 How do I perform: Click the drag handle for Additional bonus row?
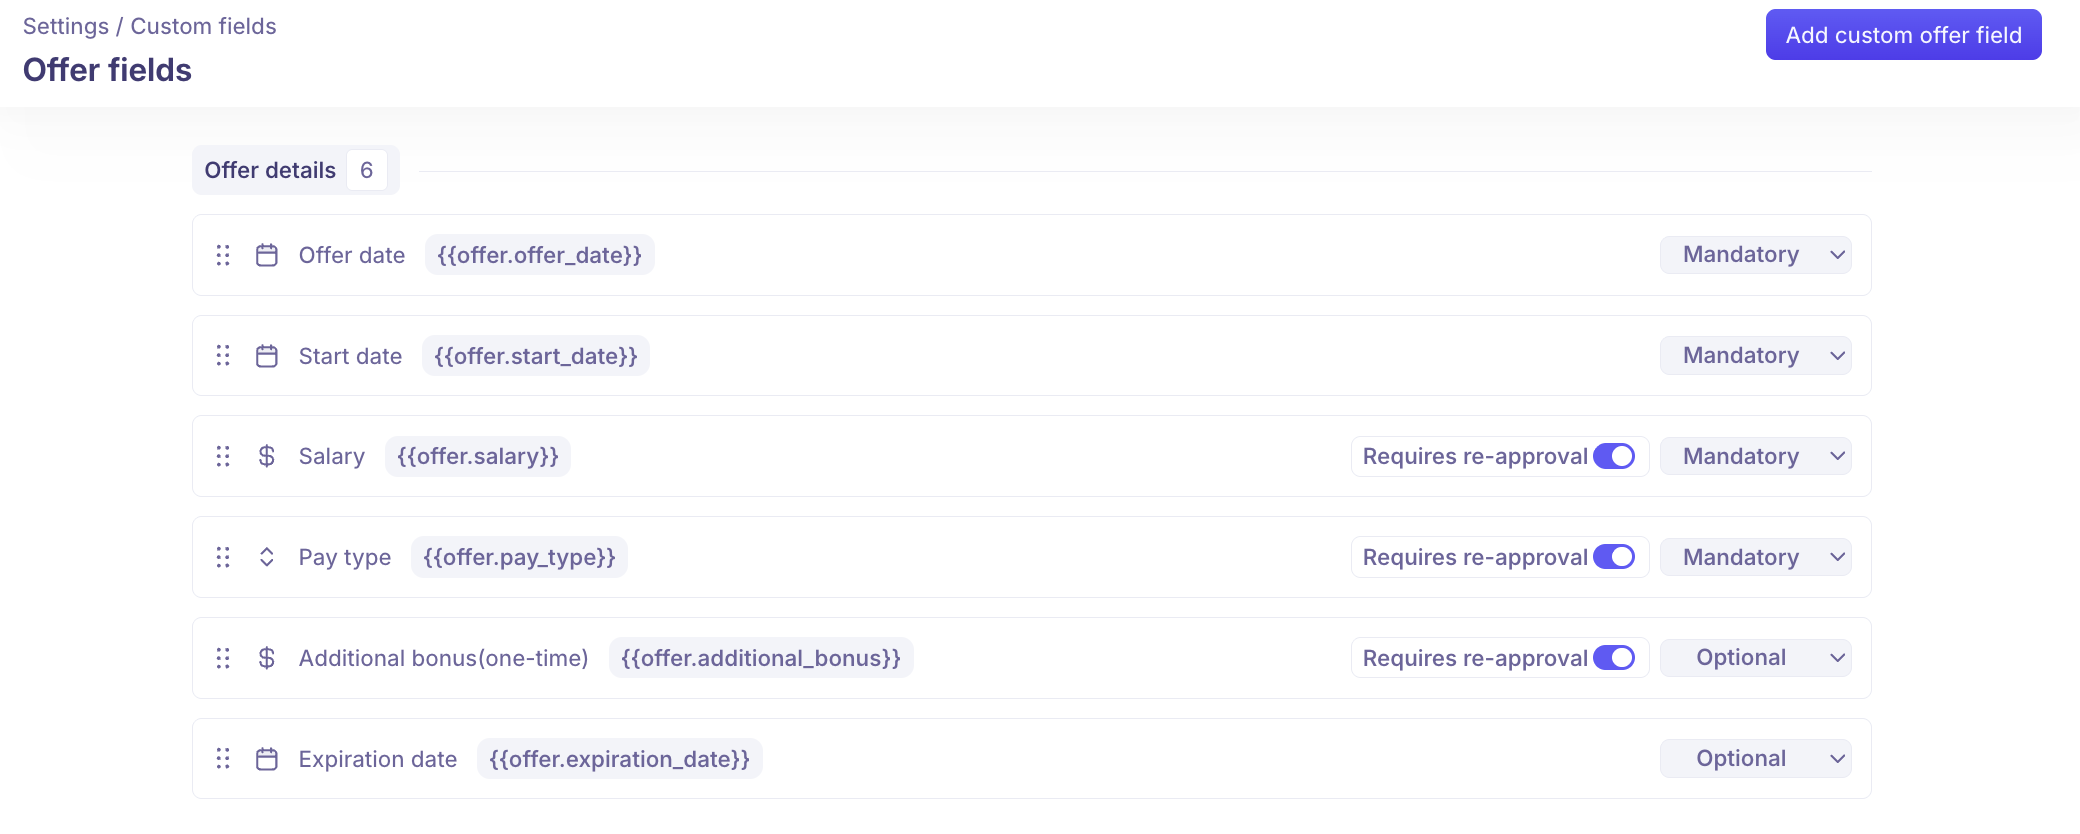tap(223, 658)
